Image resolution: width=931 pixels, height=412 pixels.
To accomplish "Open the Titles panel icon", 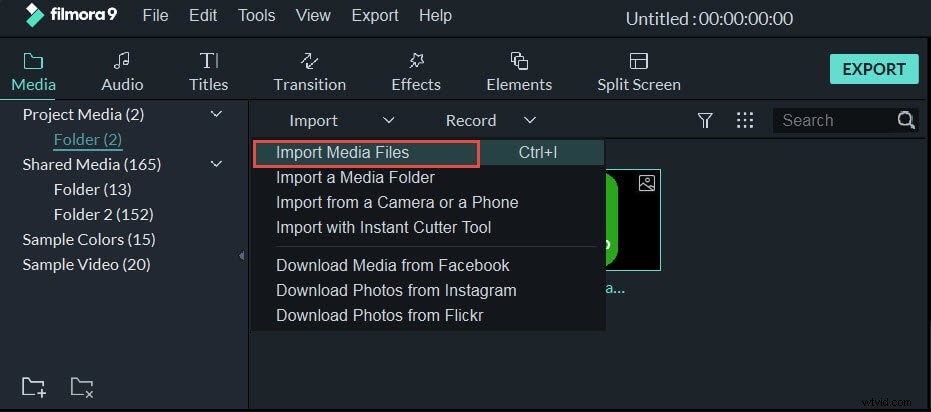I will 208,61.
